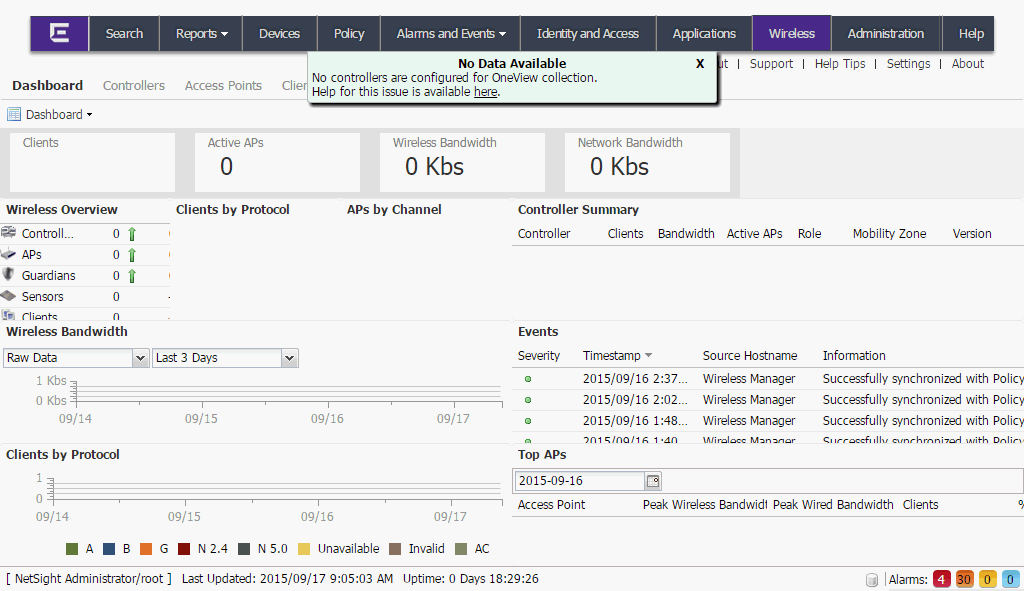Click the 'here' help link in popup
1024x591 pixels.
tap(485, 92)
